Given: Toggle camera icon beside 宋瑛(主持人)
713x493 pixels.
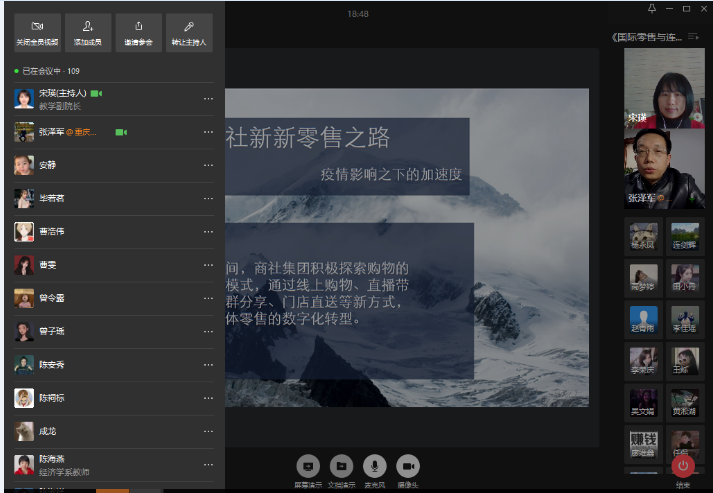Looking at the screenshot, I should [x=96, y=93].
